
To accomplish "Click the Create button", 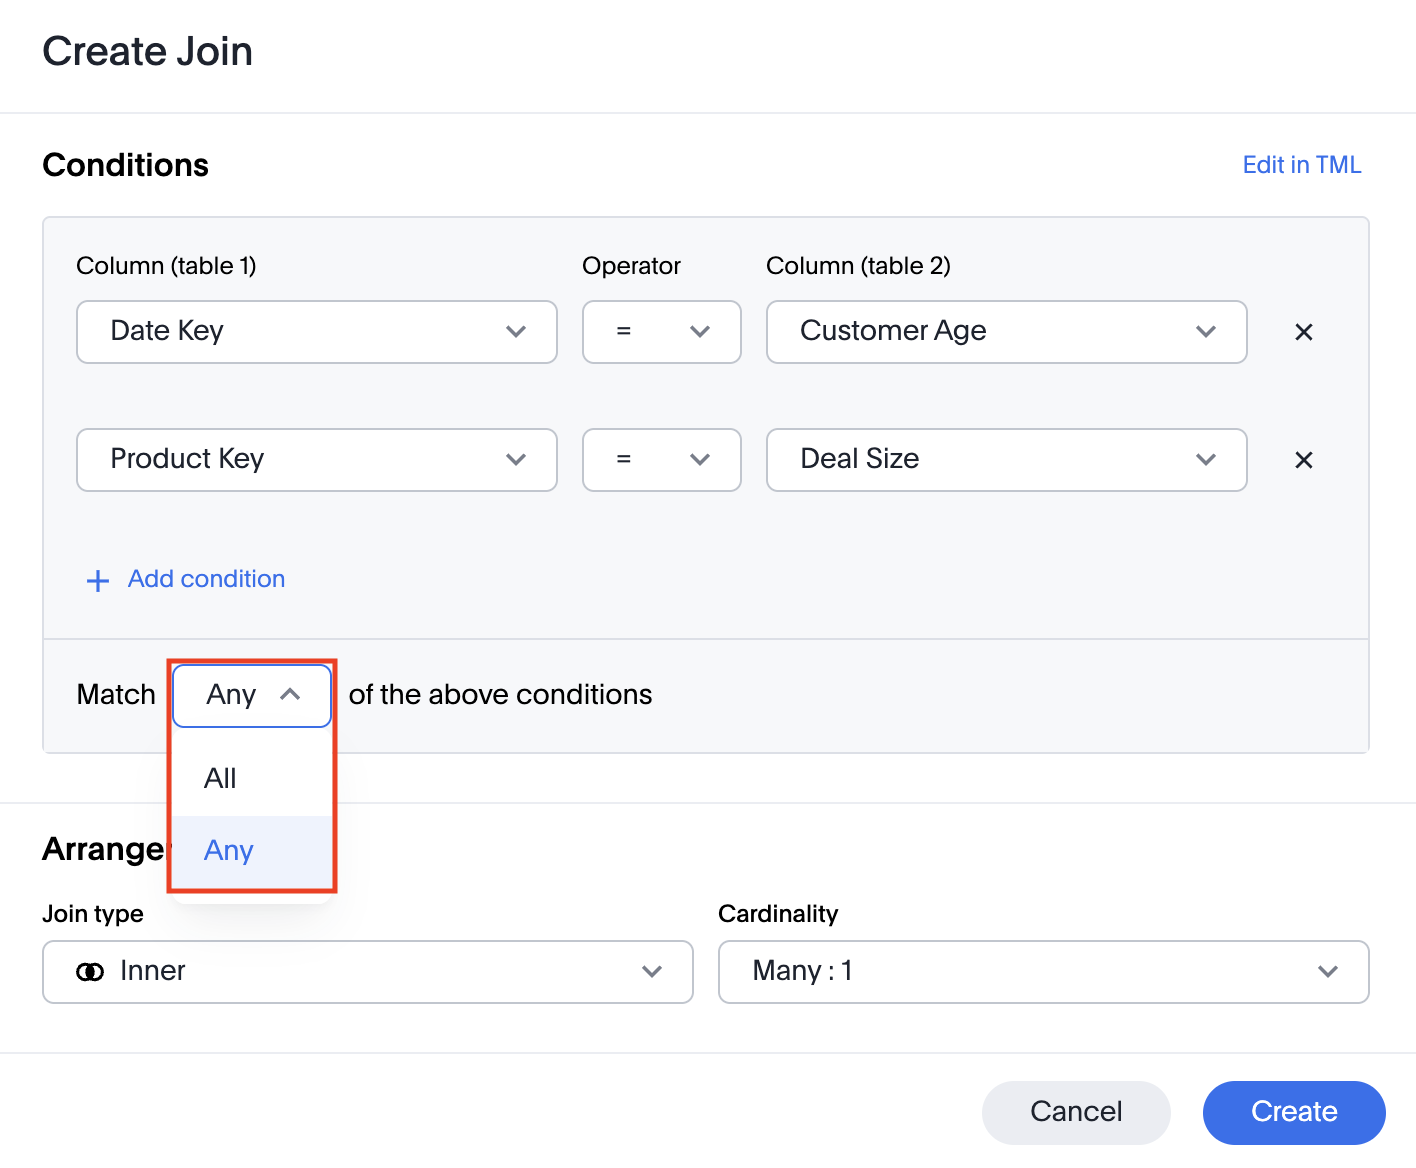I will 1293,1112.
